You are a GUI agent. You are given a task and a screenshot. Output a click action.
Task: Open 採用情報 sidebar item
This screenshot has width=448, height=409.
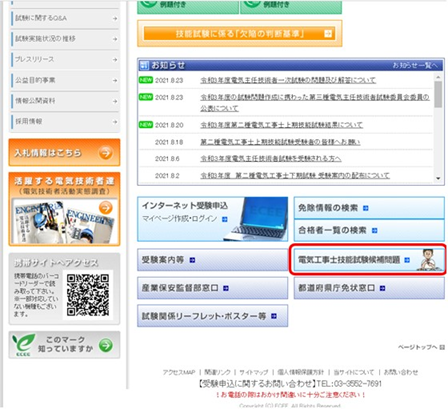click(x=65, y=122)
